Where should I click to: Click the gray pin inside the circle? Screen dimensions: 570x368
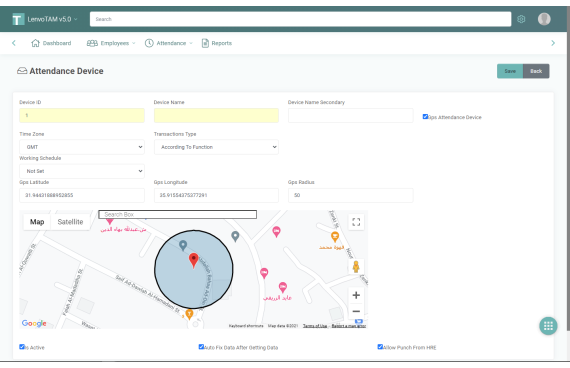pos(183,245)
